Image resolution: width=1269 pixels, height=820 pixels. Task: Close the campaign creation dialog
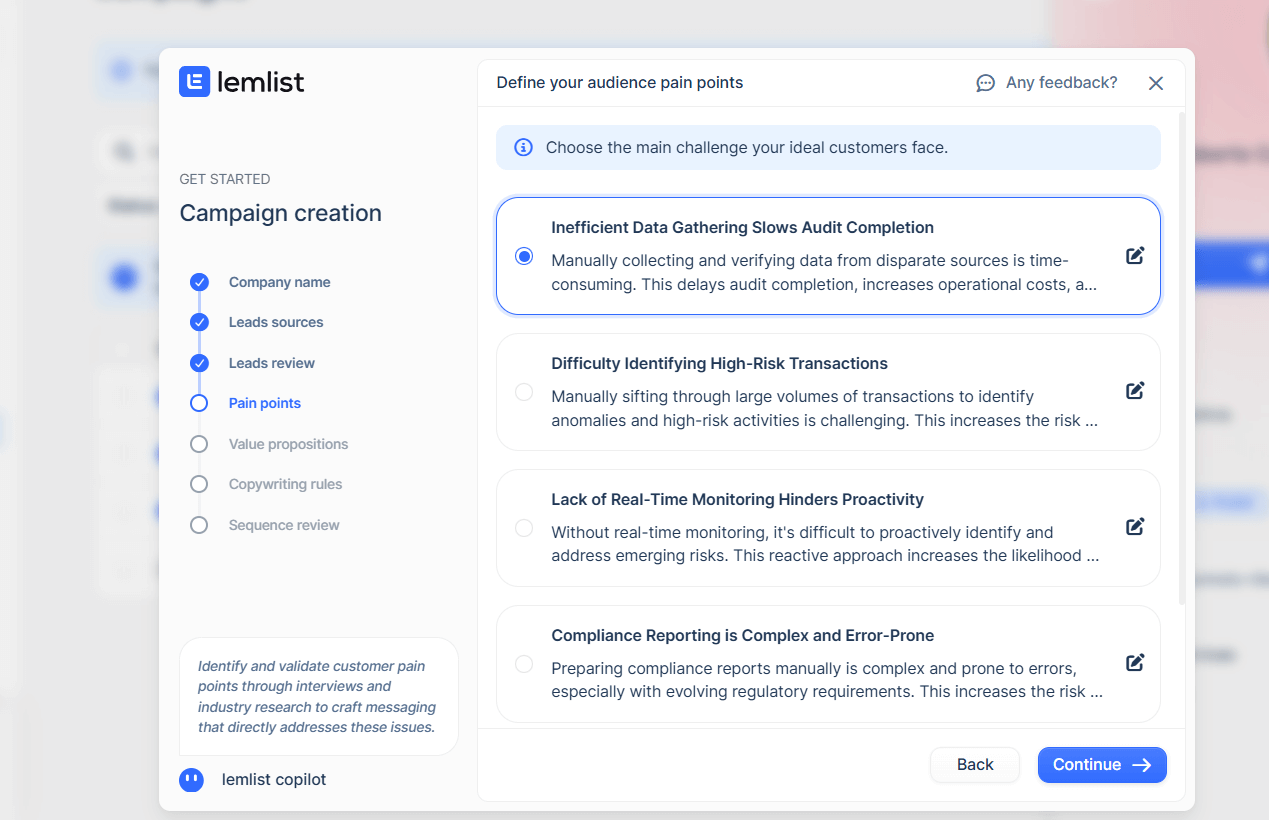tap(1156, 83)
